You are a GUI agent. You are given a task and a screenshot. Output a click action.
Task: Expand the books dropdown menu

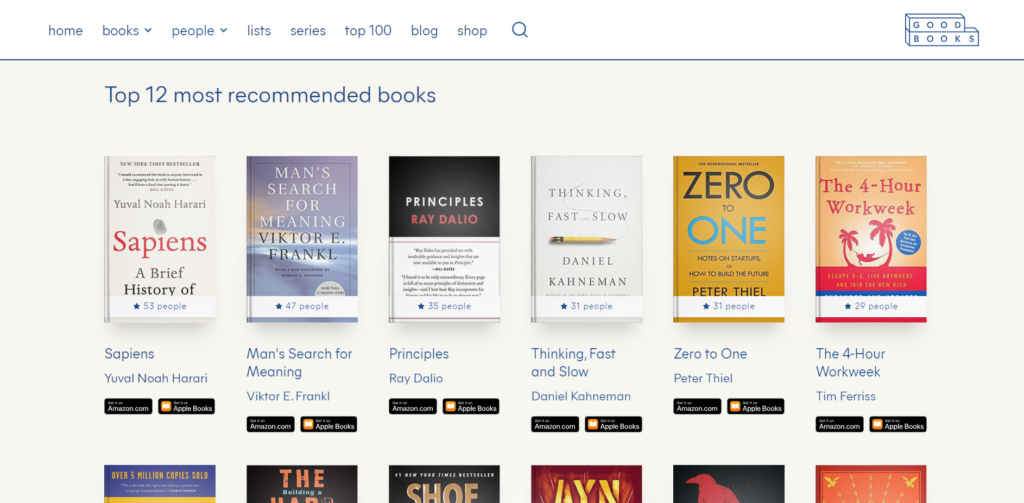click(x=127, y=31)
